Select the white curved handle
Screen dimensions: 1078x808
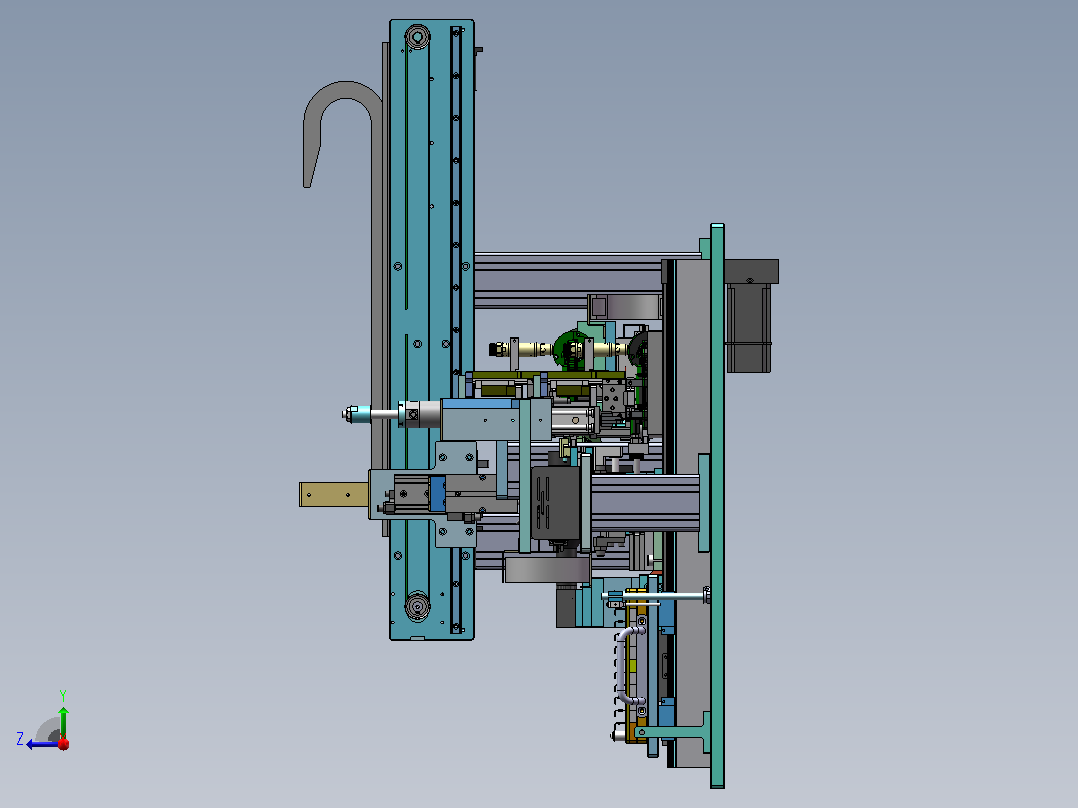(630, 665)
